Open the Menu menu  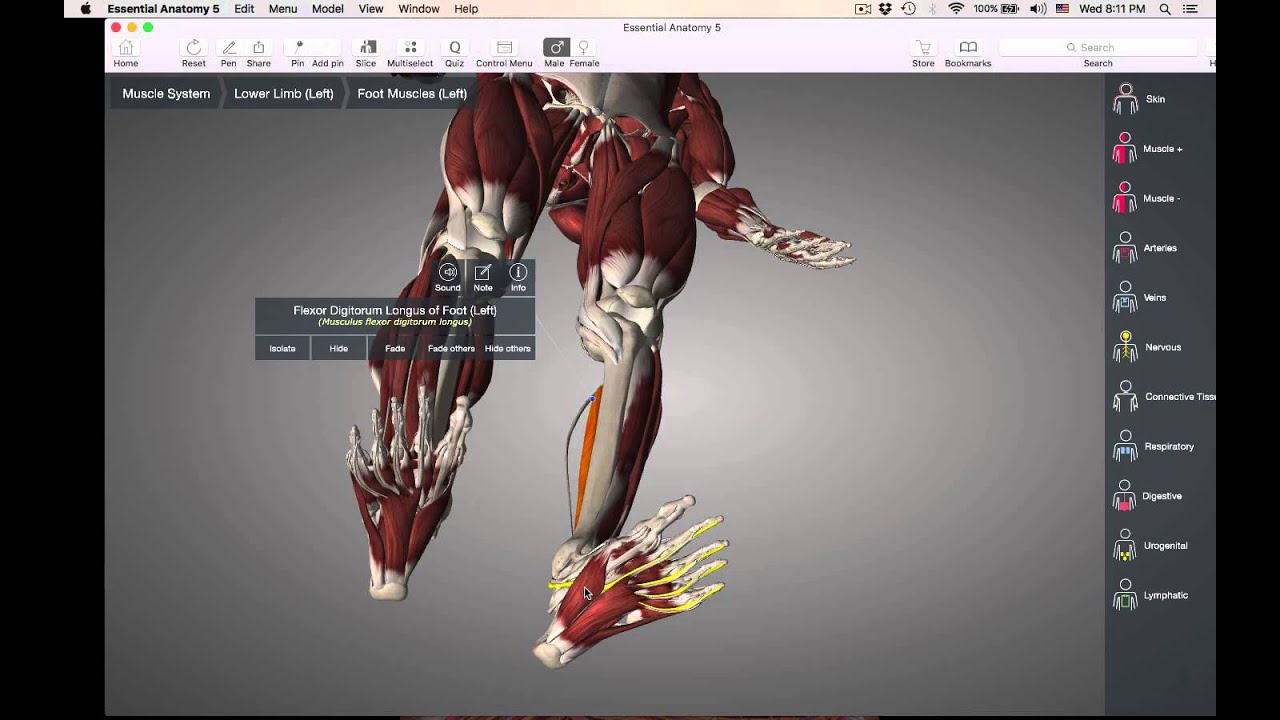pos(283,9)
